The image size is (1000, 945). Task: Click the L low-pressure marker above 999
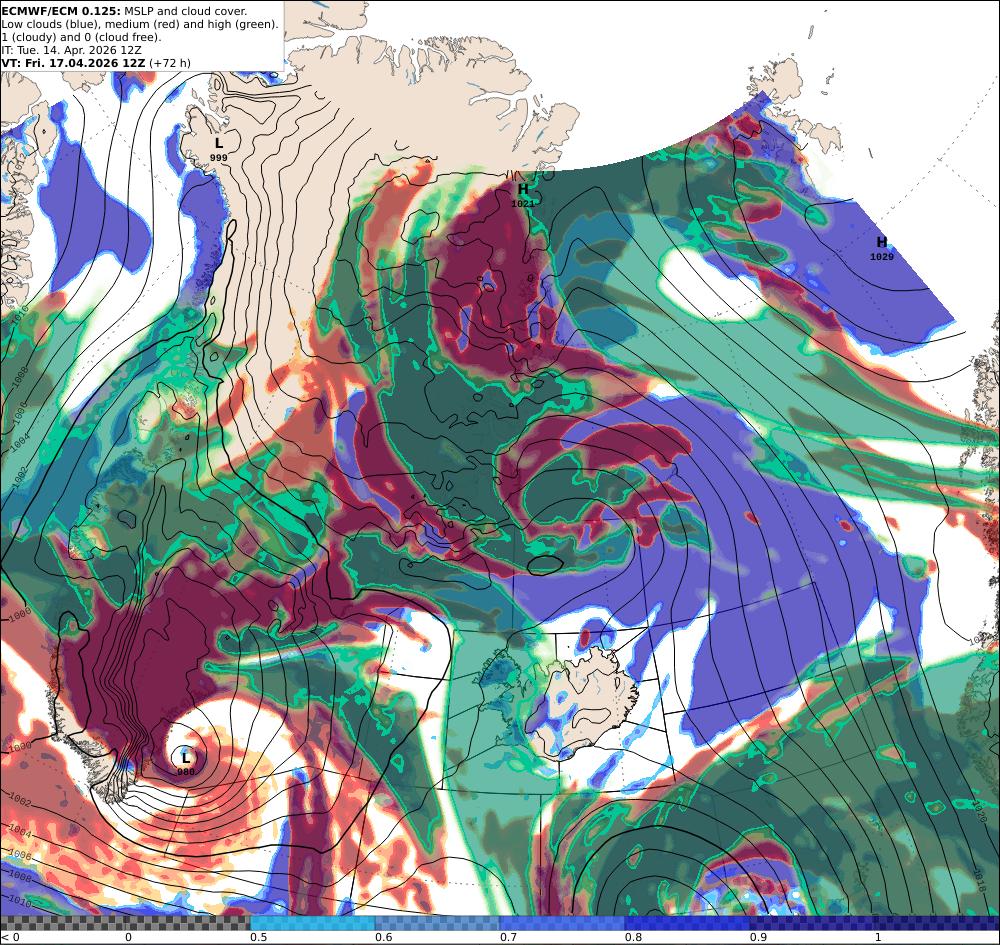(219, 143)
